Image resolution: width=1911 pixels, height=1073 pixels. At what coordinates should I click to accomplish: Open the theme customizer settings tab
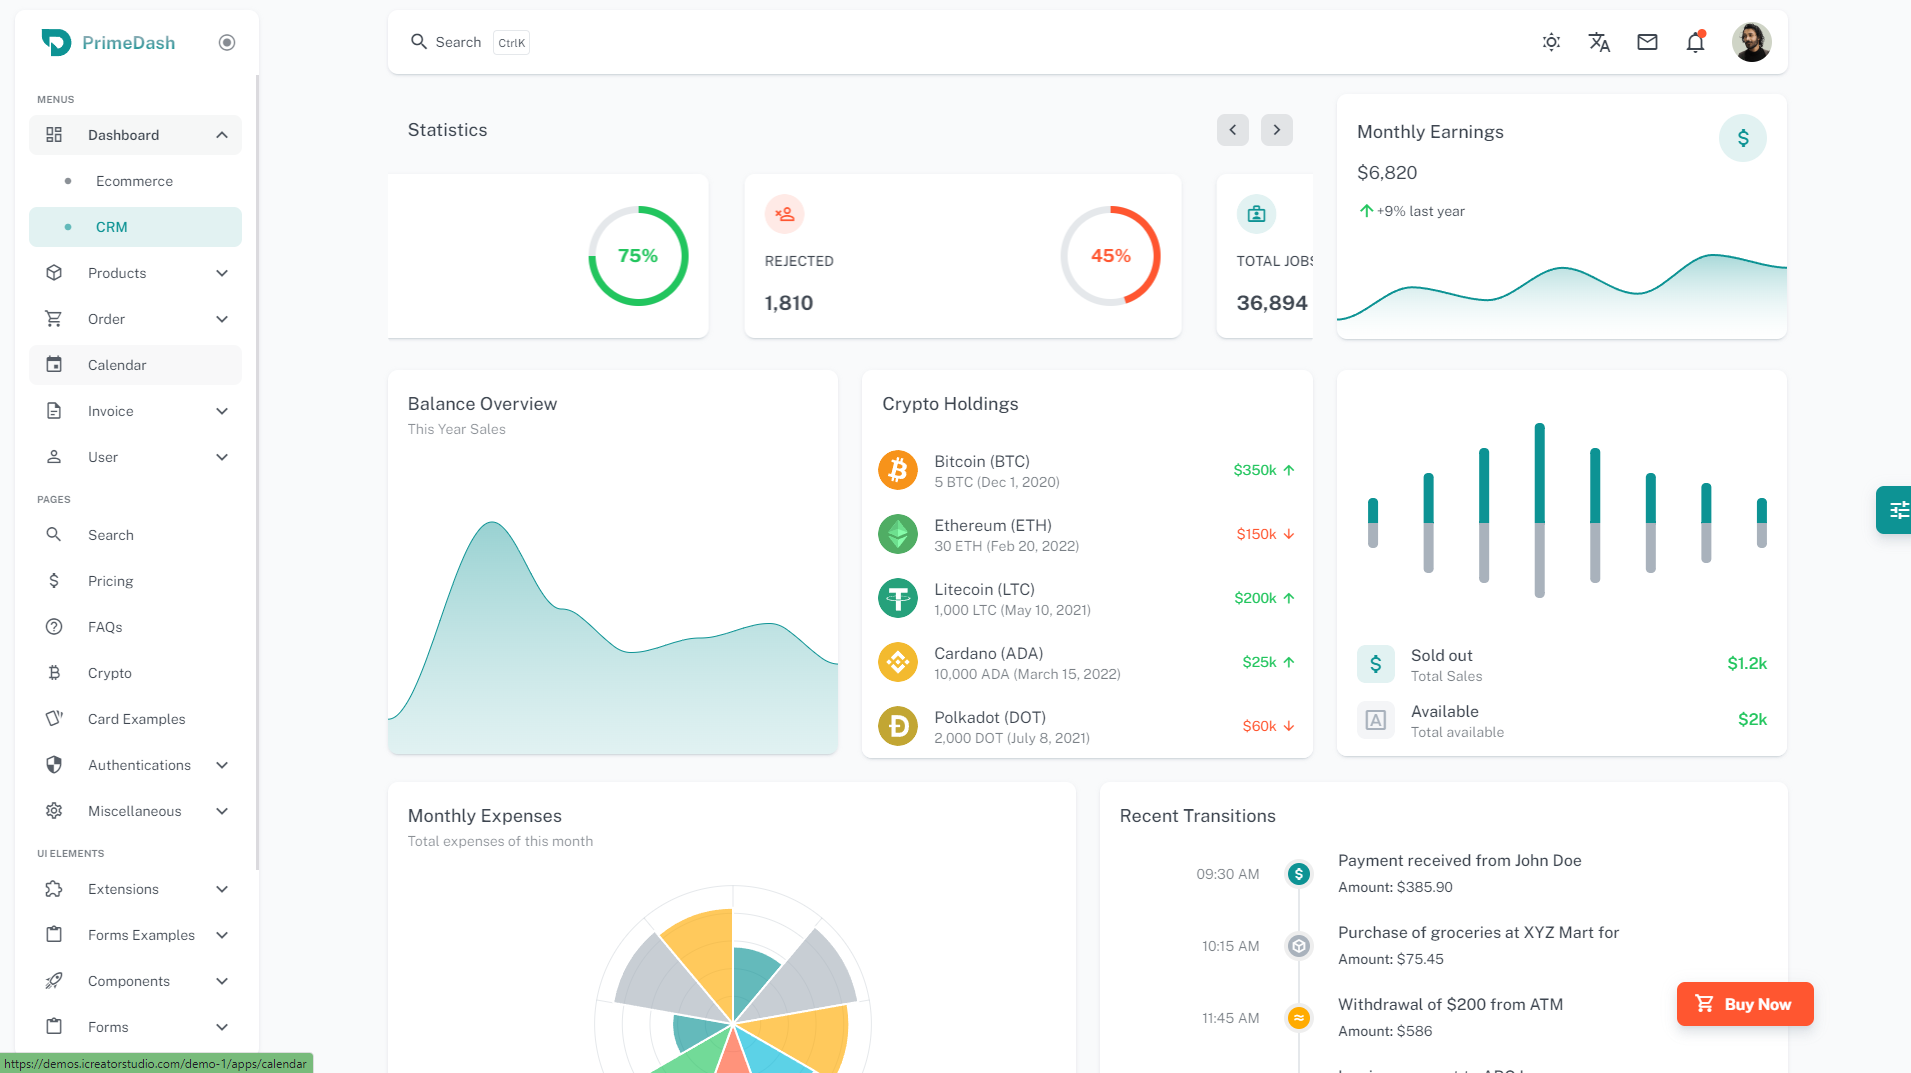tap(1895, 510)
